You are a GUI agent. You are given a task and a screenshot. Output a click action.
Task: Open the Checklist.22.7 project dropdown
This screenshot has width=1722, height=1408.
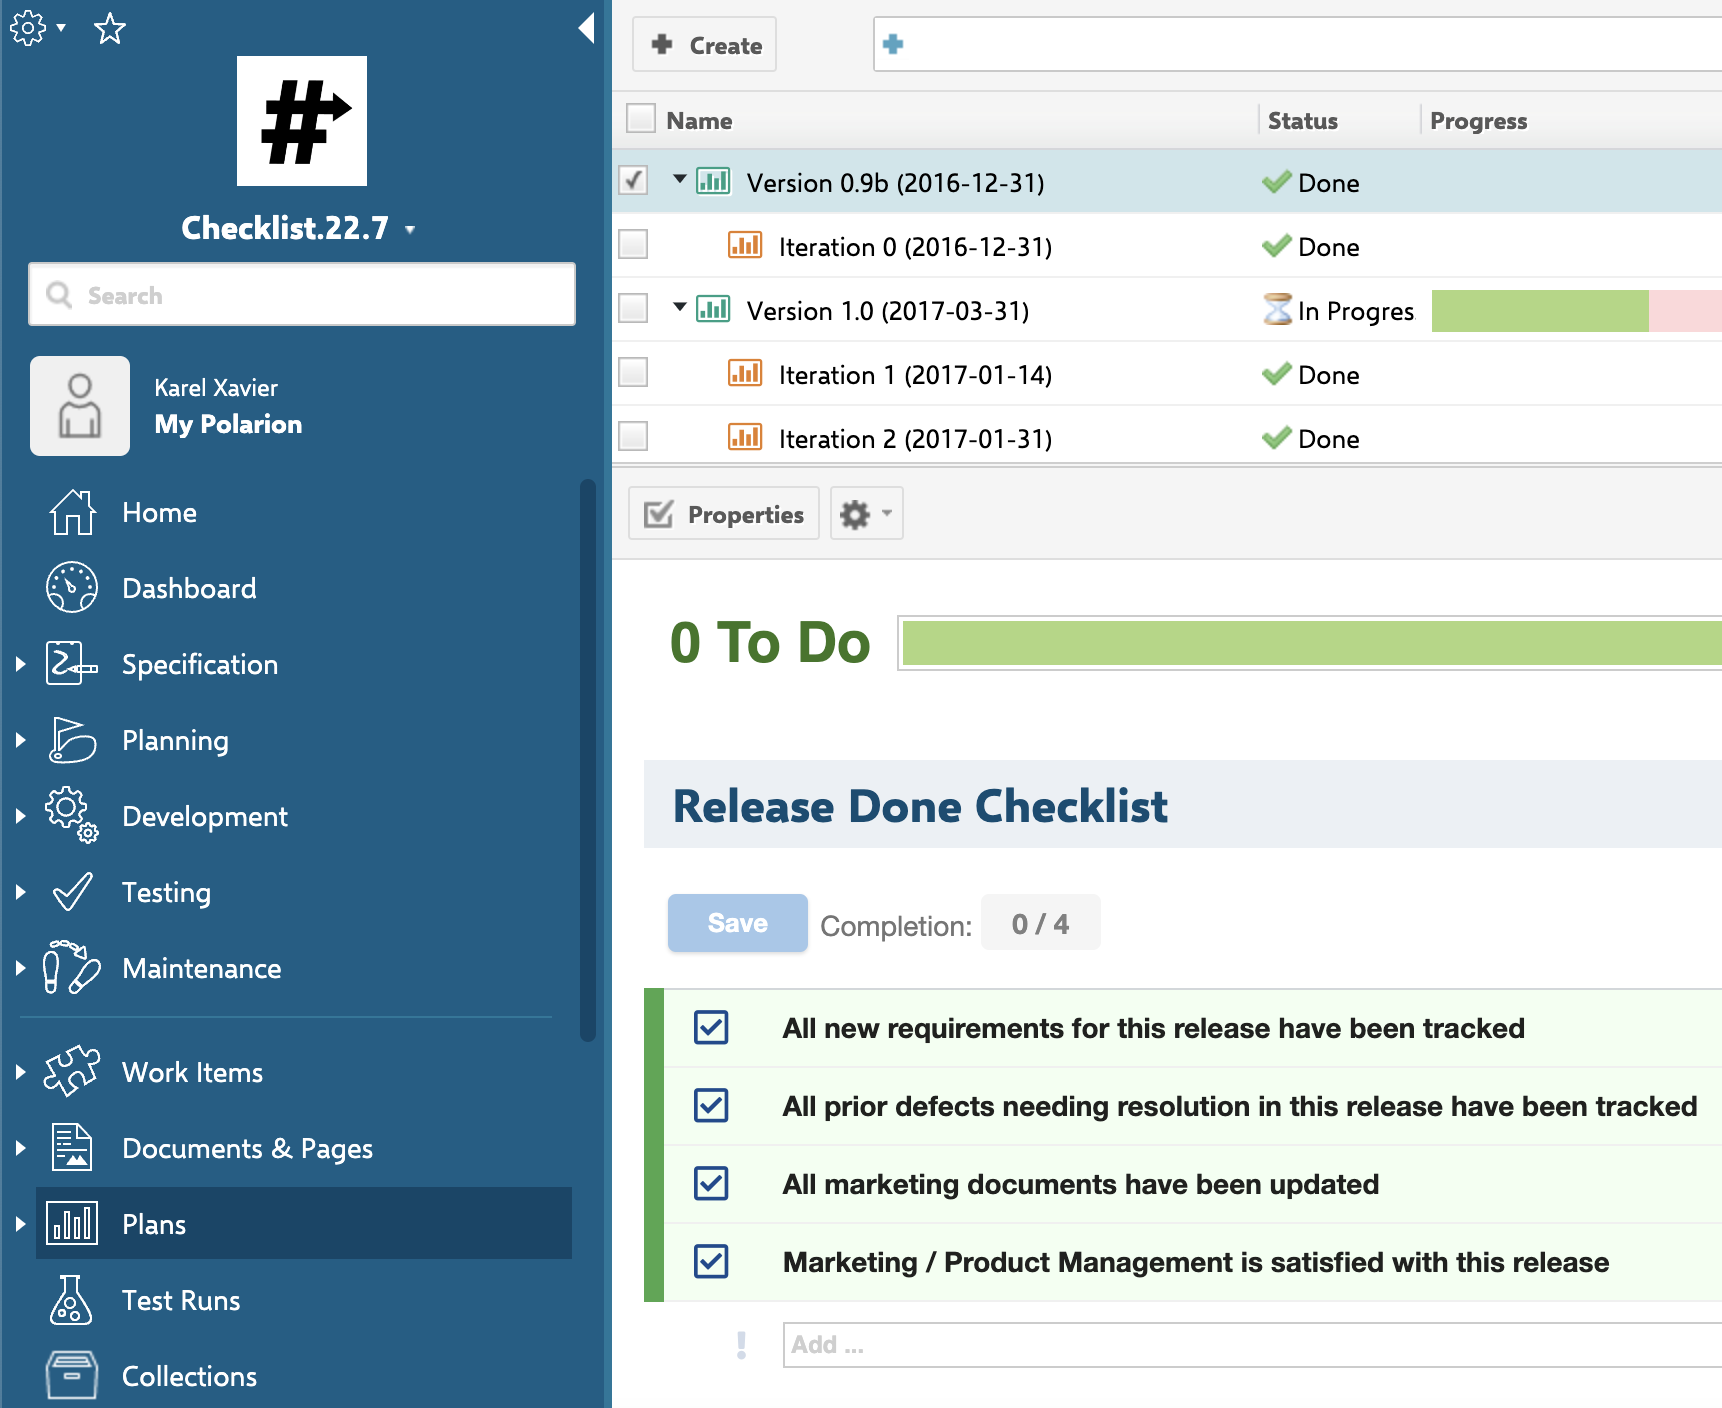click(x=410, y=230)
